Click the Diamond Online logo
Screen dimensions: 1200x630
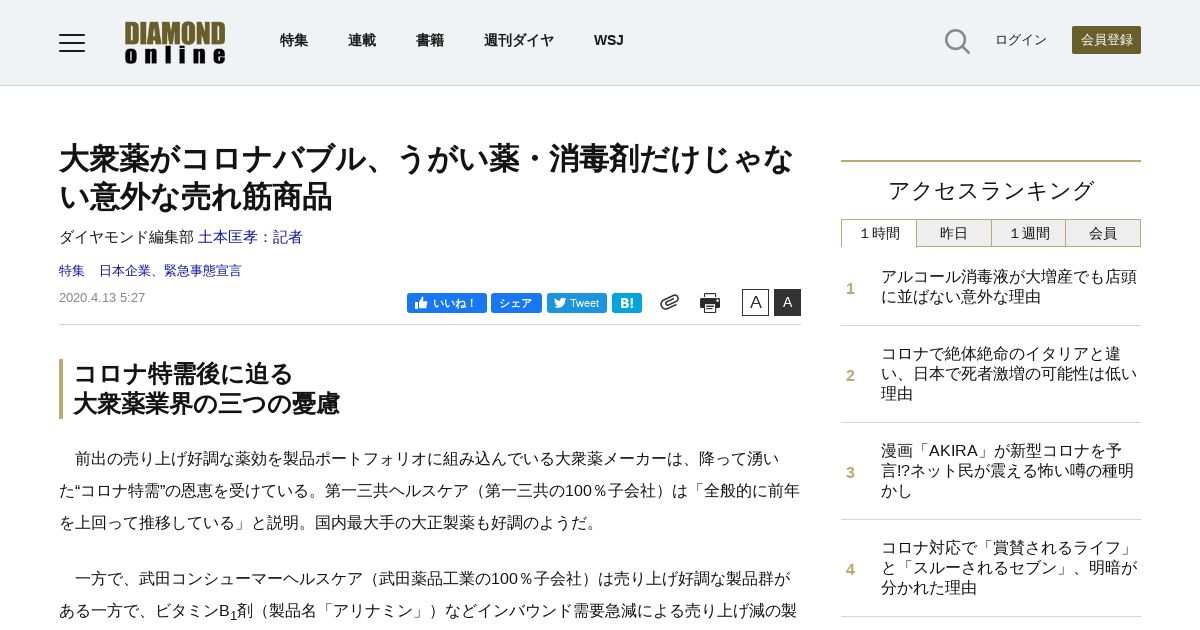(x=175, y=42)
